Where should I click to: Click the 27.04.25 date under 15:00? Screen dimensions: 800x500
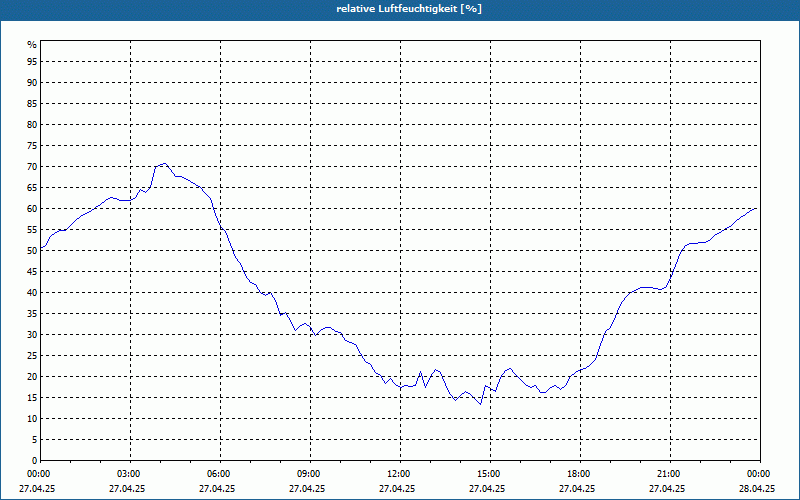(487, 488)
